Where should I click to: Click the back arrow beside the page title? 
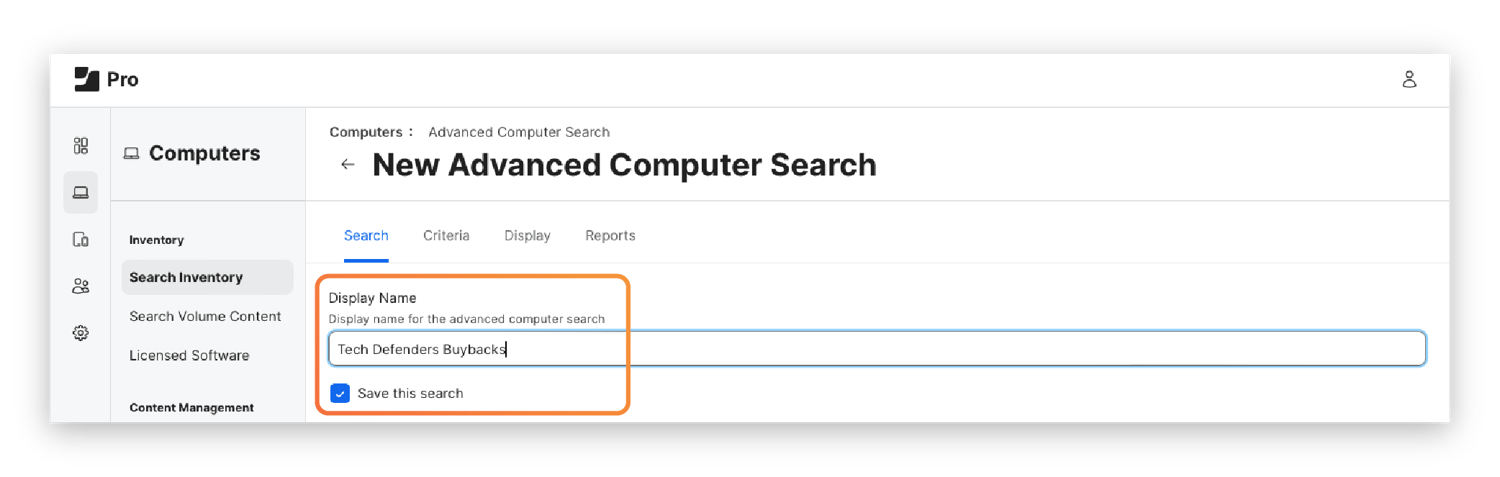348,165
